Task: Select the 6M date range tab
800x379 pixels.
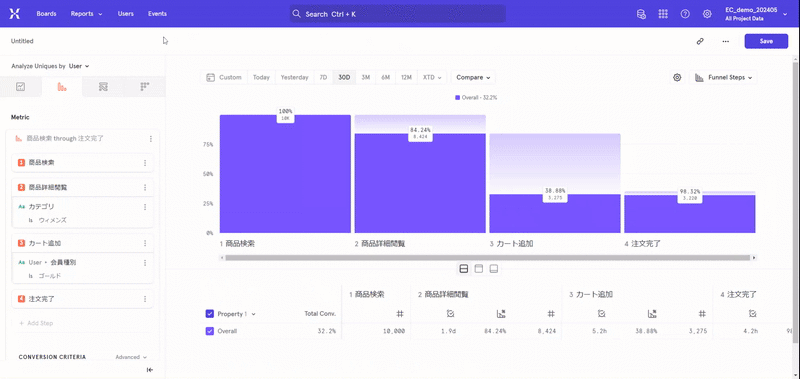Action: 386,78
